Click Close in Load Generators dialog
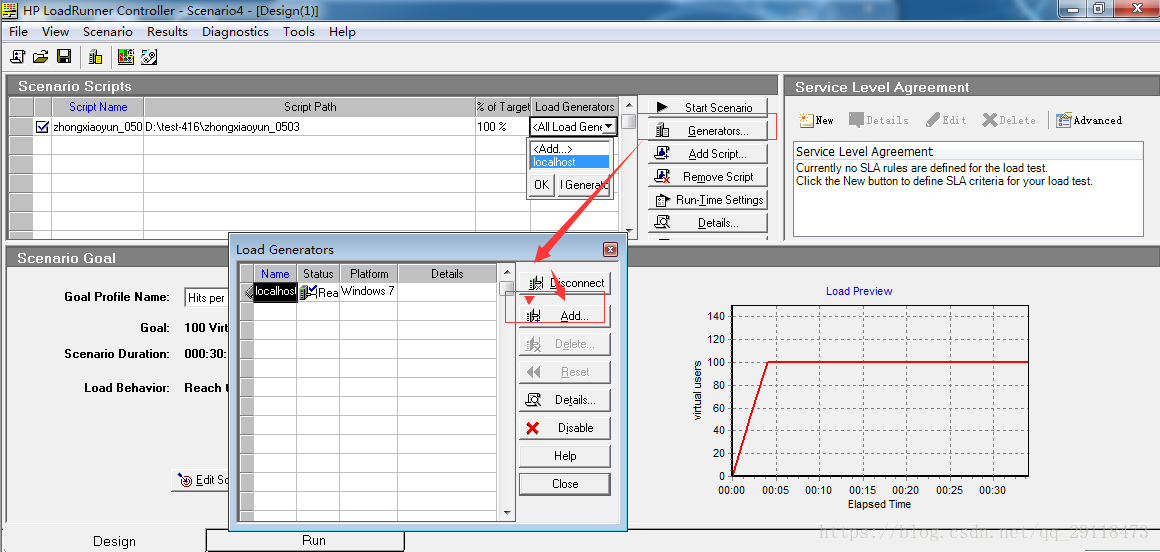This screenshot has width=1160, height=552. click(565, 484)
